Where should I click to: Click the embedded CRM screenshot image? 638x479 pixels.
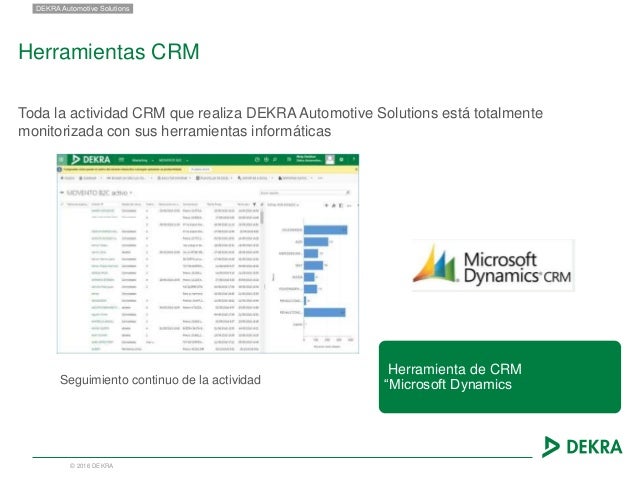click(x=208, y=254)
